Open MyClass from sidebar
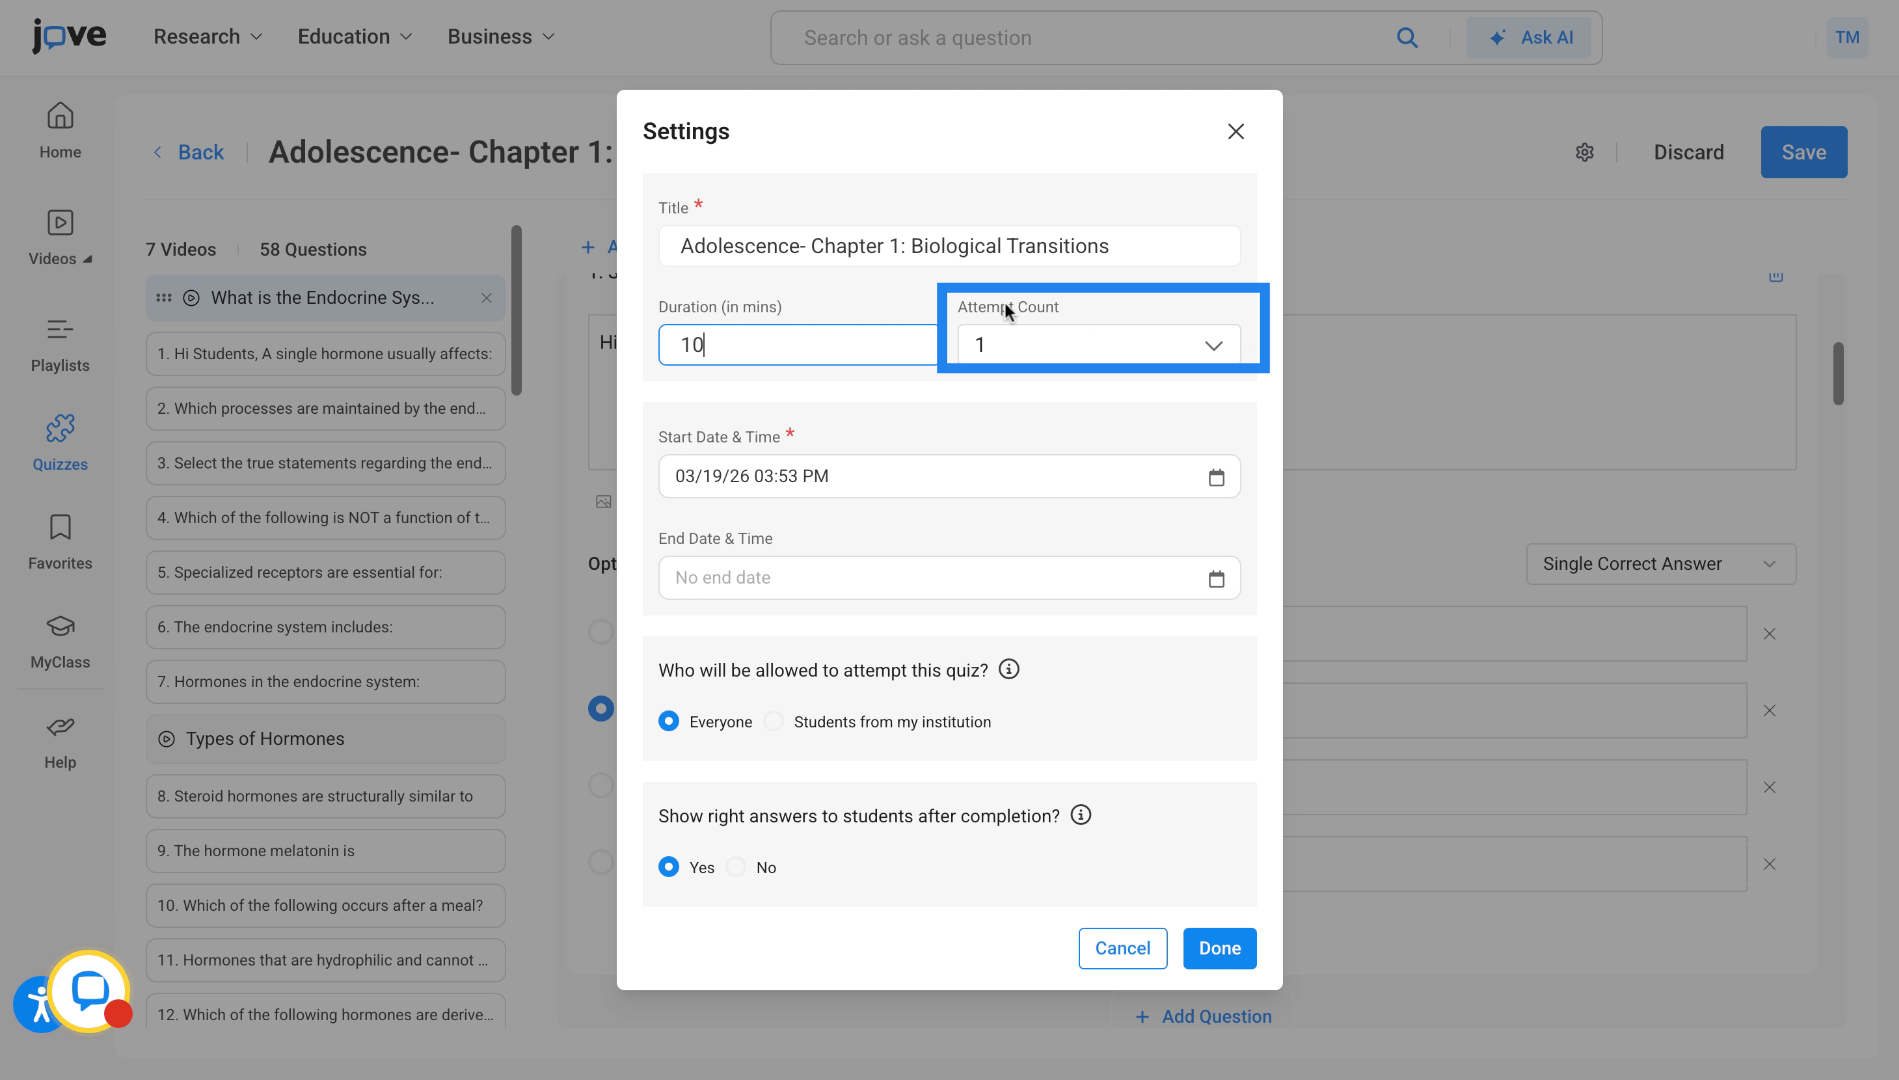The height and width of the screenshot is (1080, 1899). (60, 641)
